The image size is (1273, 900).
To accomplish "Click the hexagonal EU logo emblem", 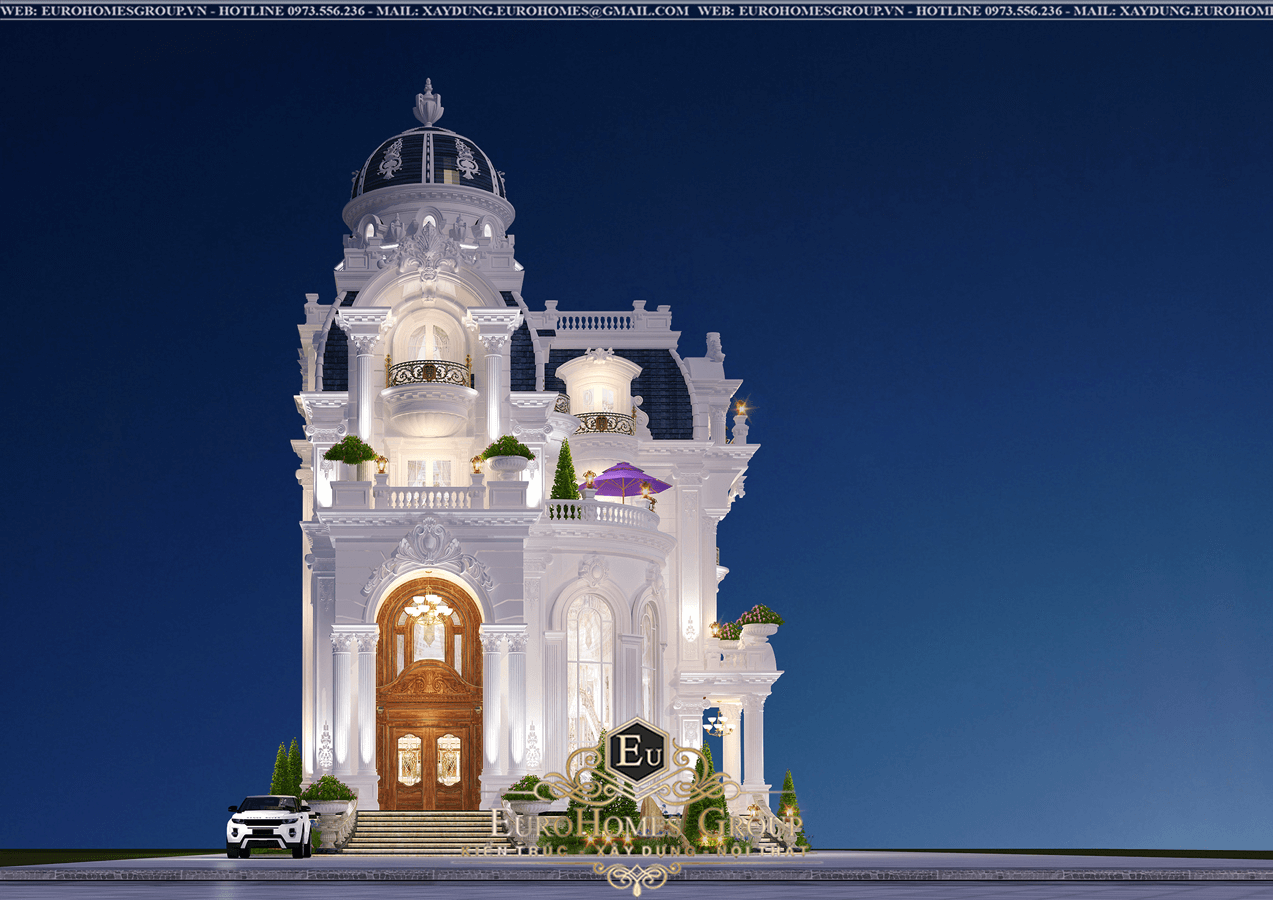I will pos(636,750).
